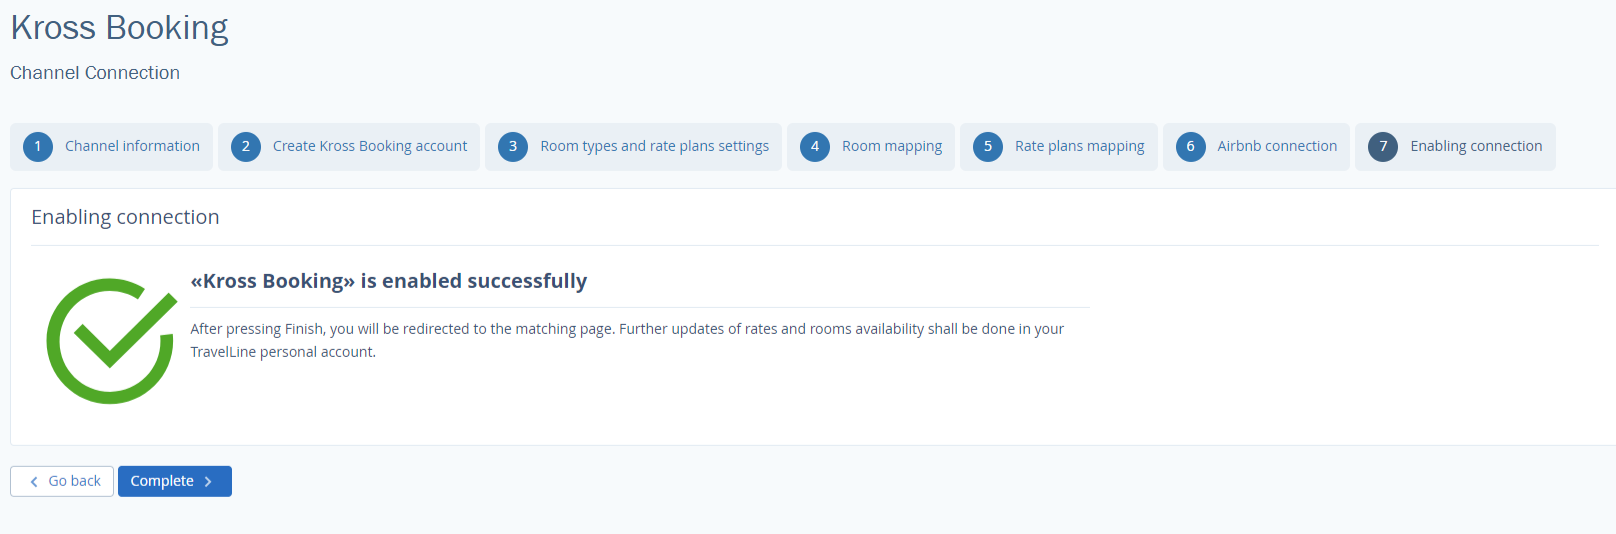Click the step 4 number circle
The width and height of the screenshot is (1616, 534).
(815, 147)
